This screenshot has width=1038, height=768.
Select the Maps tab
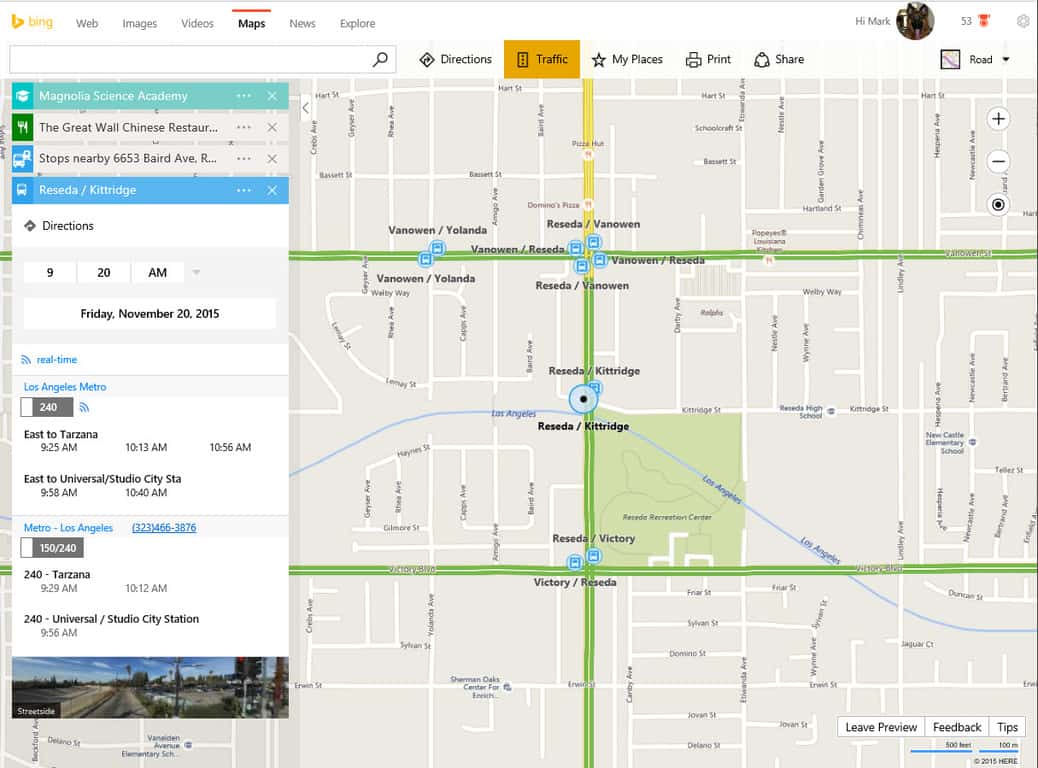click(252, 23)
